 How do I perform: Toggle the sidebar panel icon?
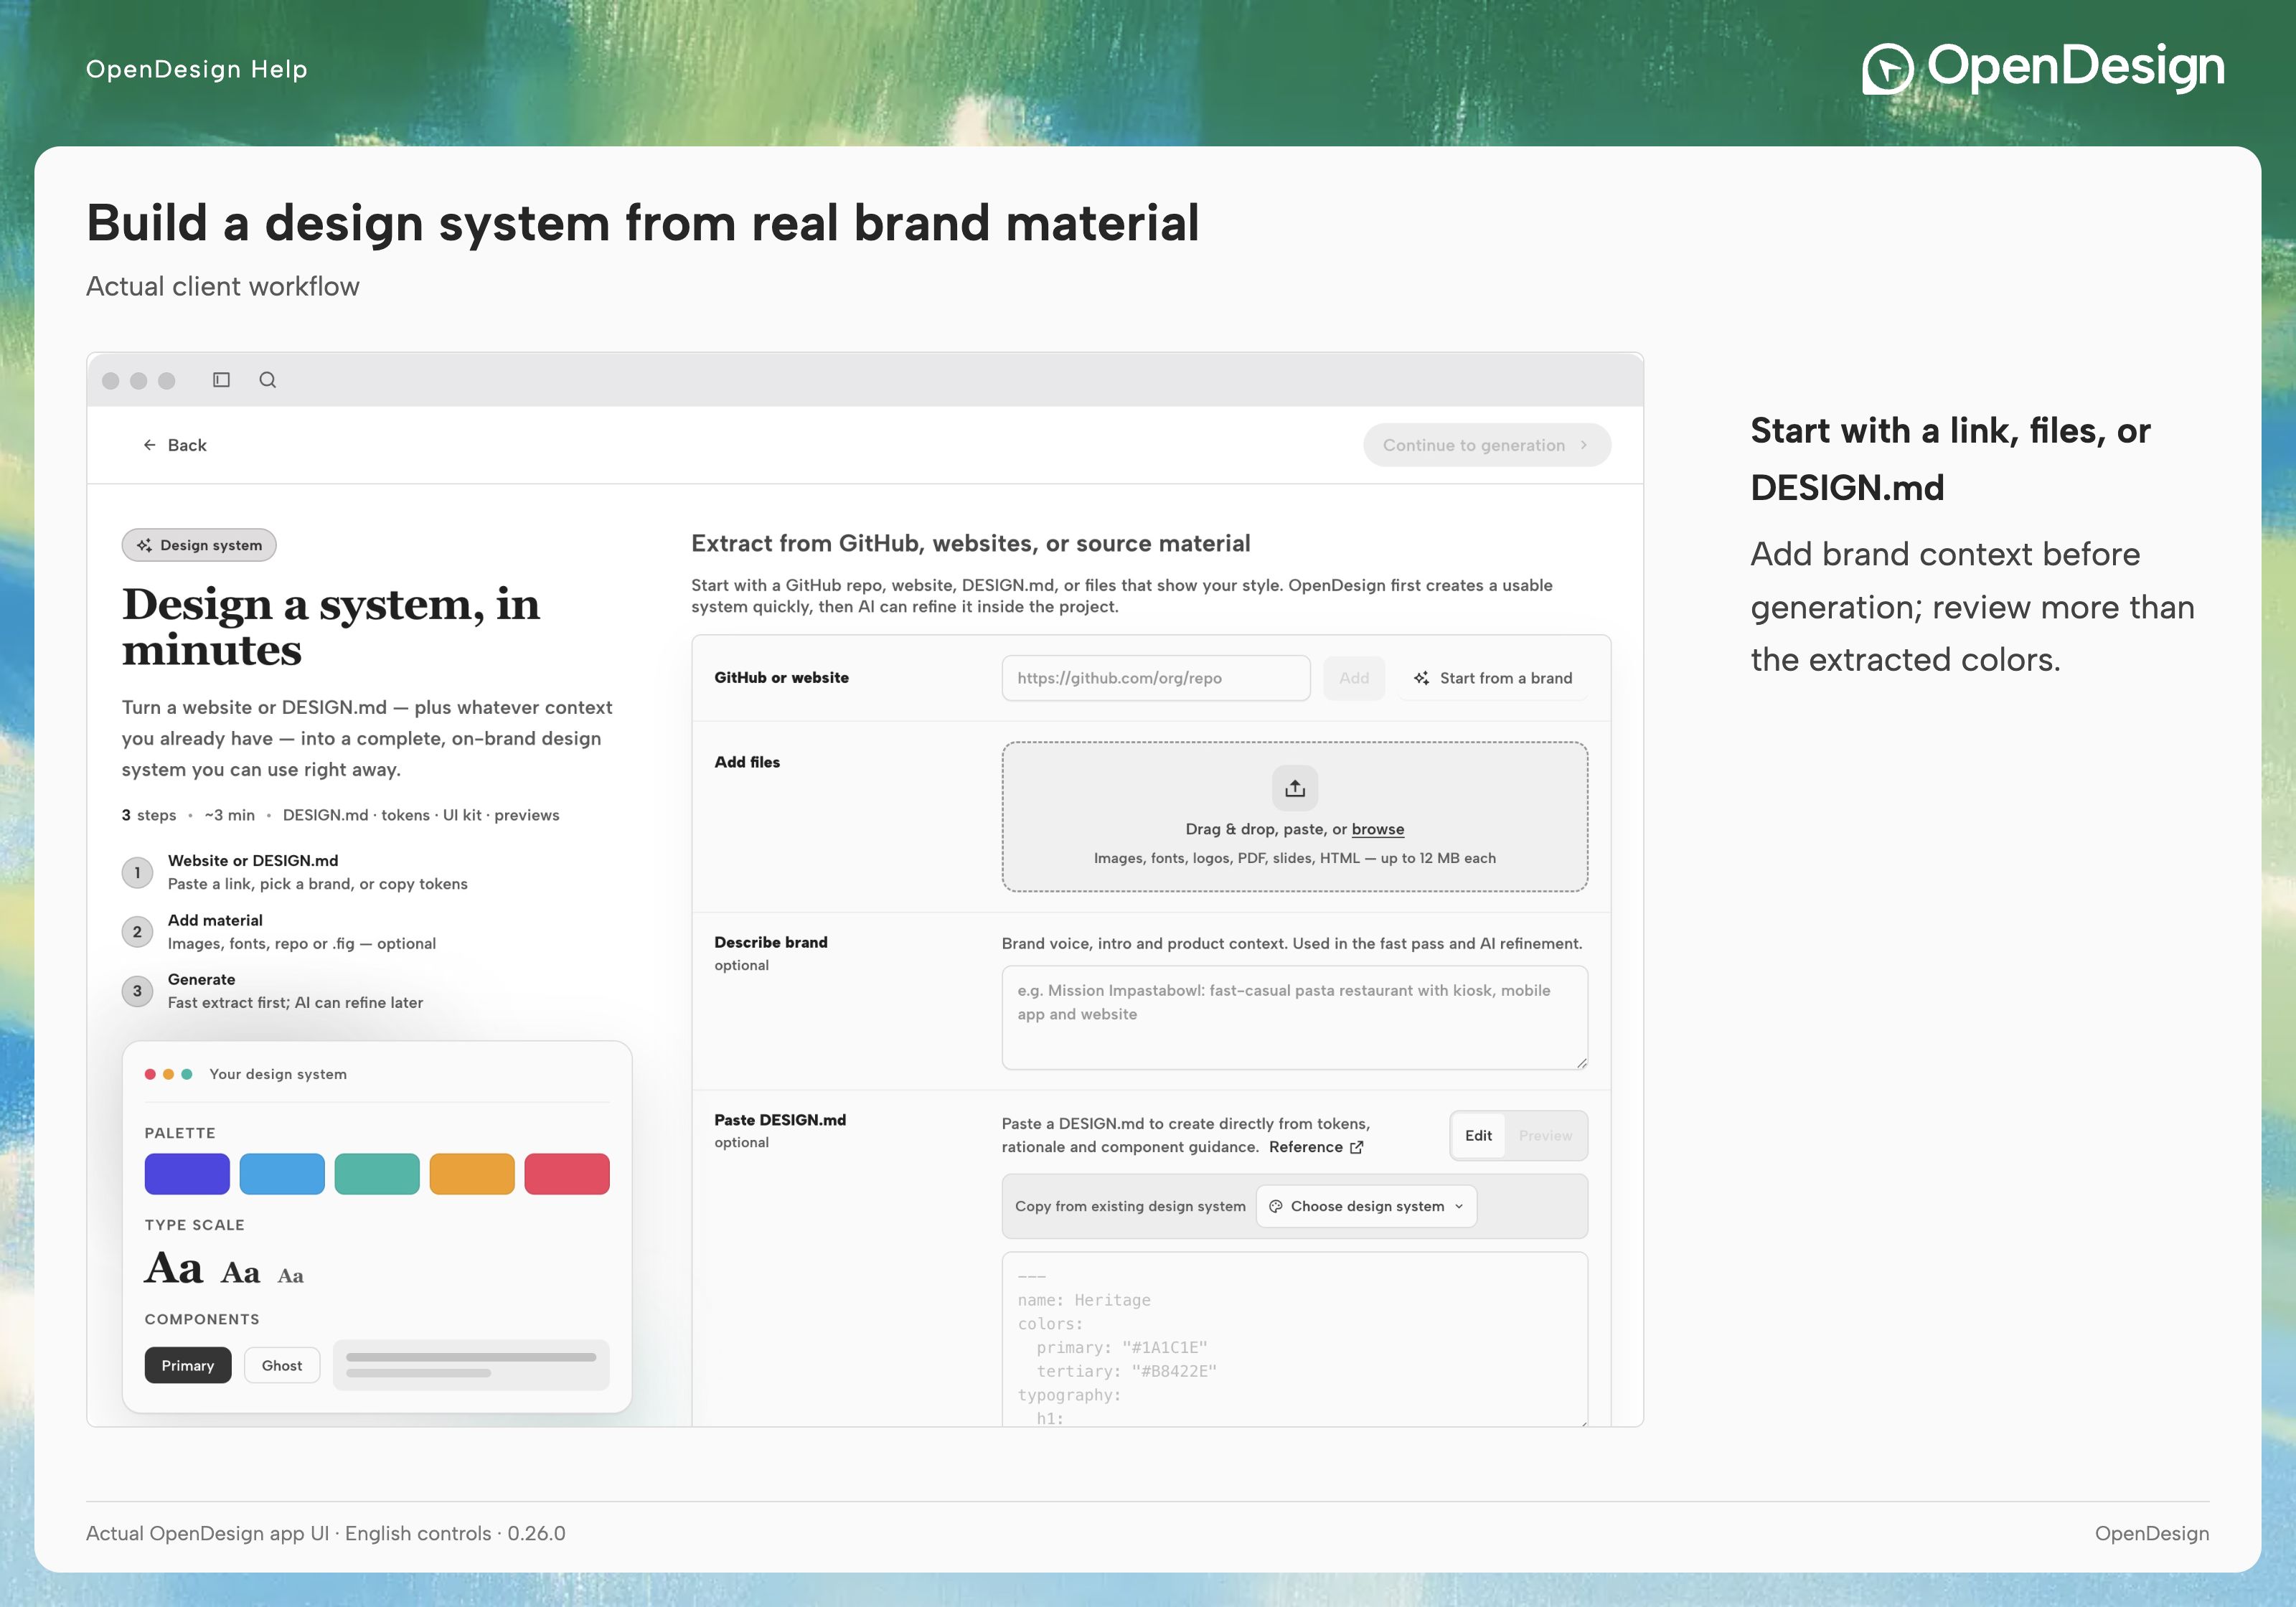(221, 380)
